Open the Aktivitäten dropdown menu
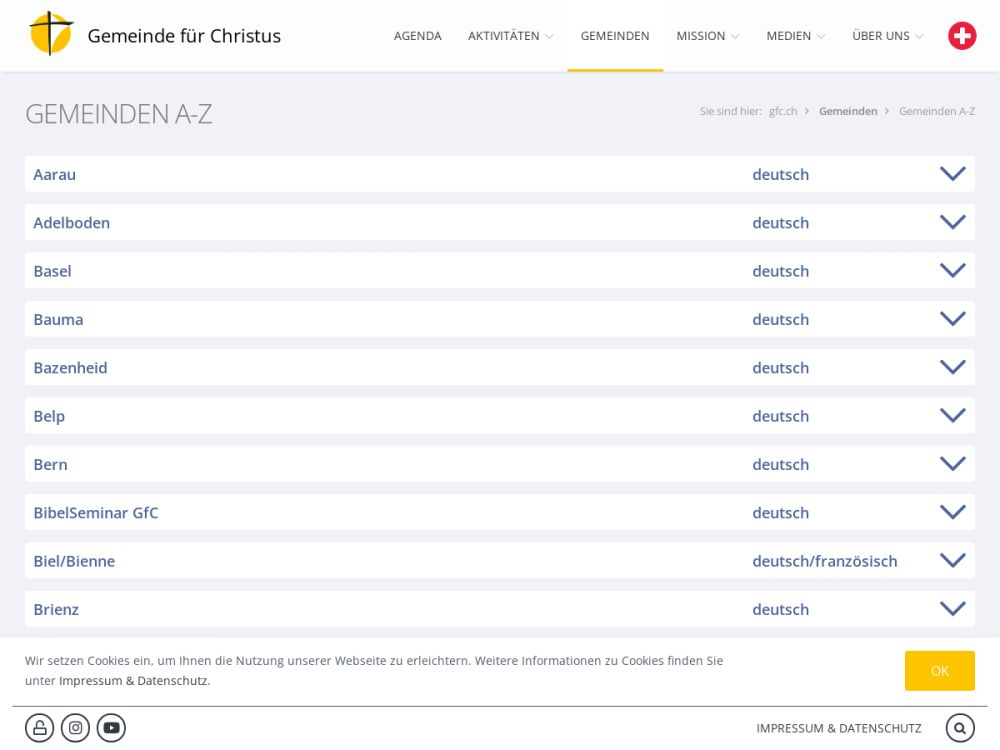The height and width of the screenshot is (750, 1000). (510, 36)
